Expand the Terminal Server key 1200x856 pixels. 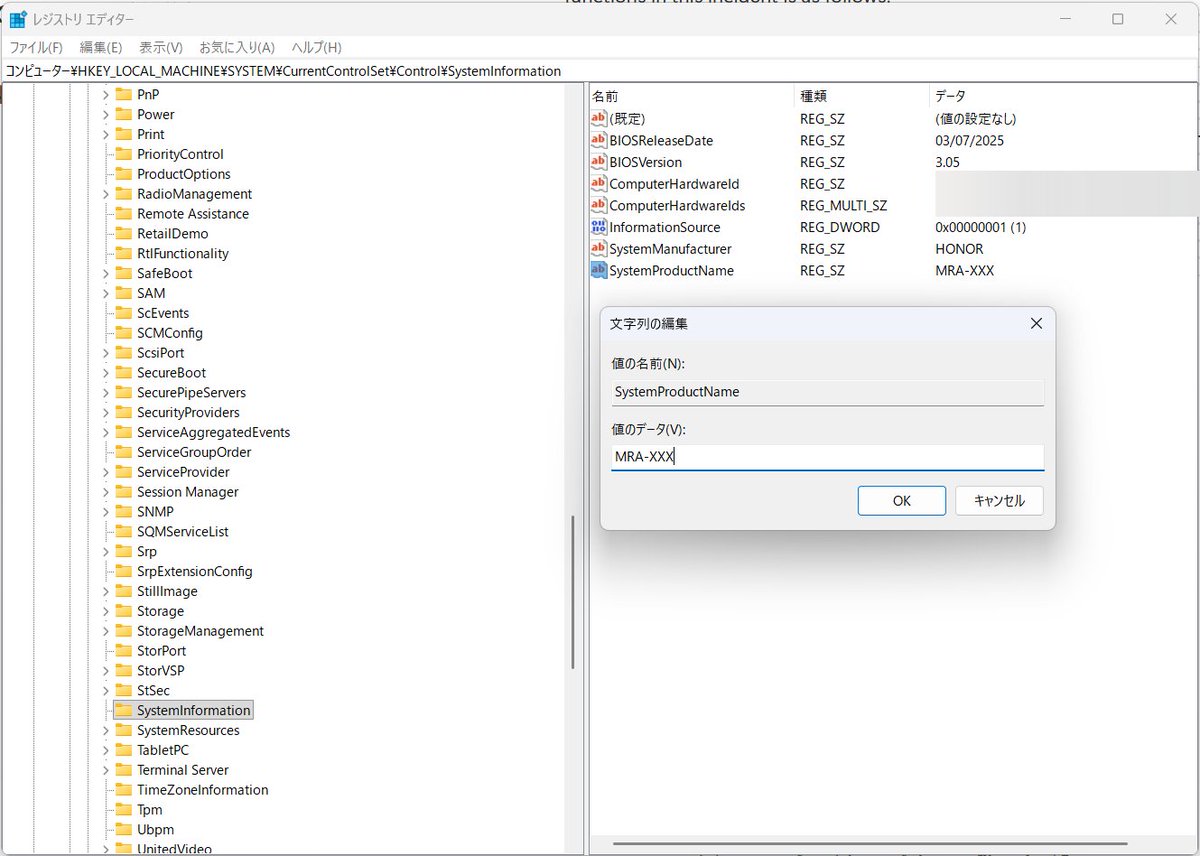click(105, 770)
